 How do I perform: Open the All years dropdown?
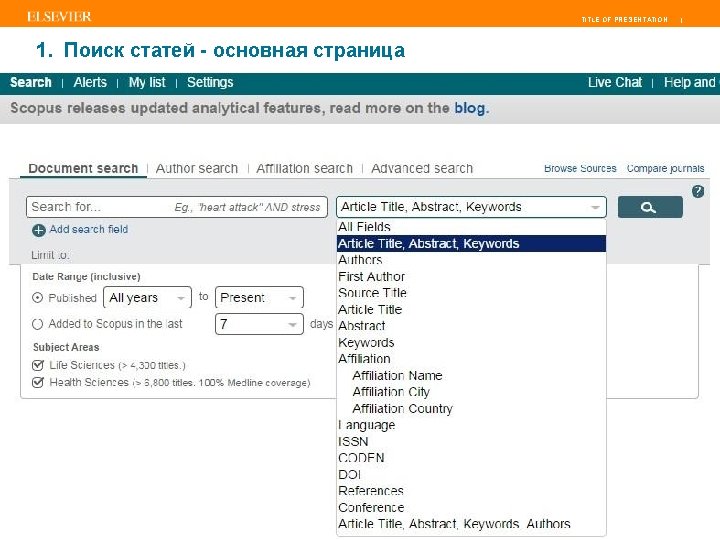147,298
